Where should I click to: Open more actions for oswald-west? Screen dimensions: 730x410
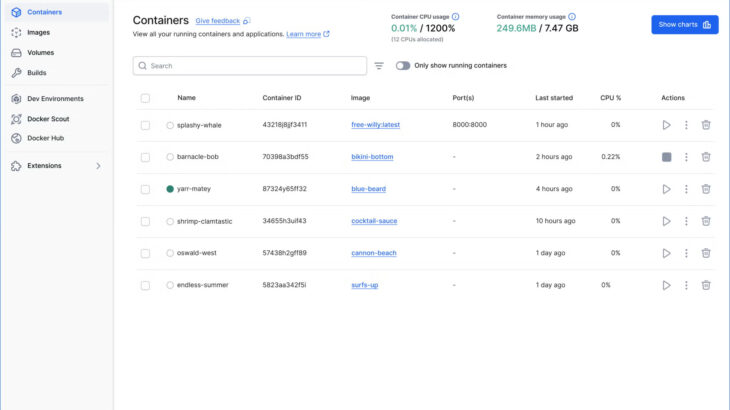click(686, 254)
